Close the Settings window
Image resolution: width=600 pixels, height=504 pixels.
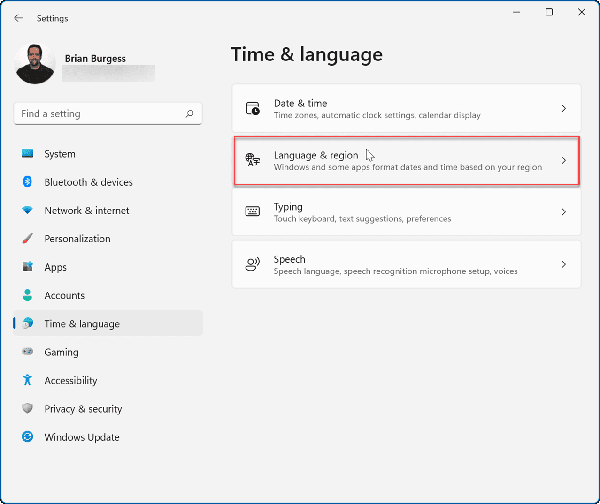point(582,12)
